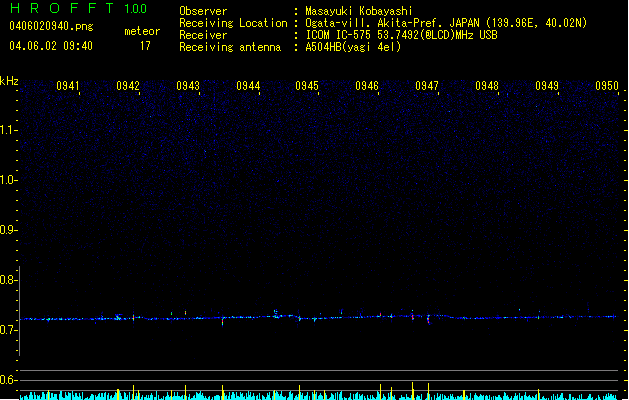This screenshot has height=400, width=629.
Task: Click the meteor count value 17
Action: (x=145, y=46)
